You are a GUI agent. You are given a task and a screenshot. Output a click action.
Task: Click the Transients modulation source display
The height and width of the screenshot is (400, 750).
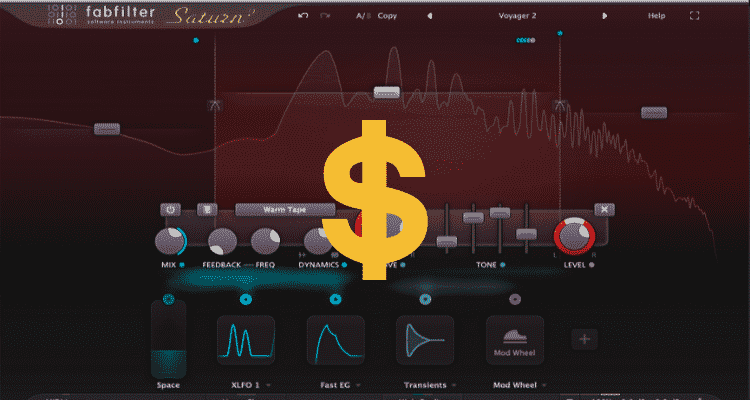click(425, 344)
